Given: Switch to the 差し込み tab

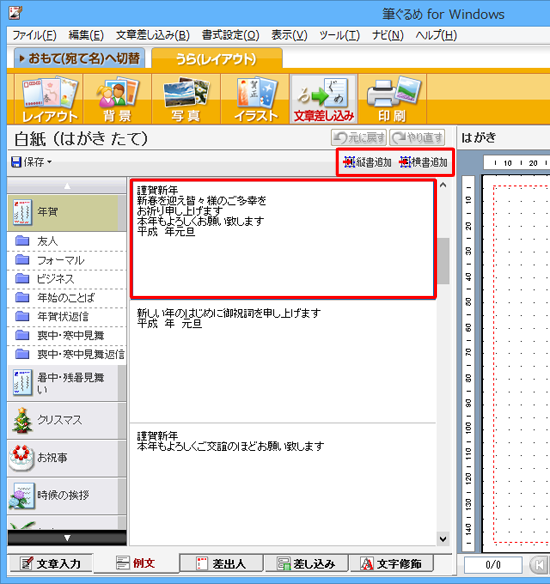Looking at the screenshot, I should [x=306, y=564].
